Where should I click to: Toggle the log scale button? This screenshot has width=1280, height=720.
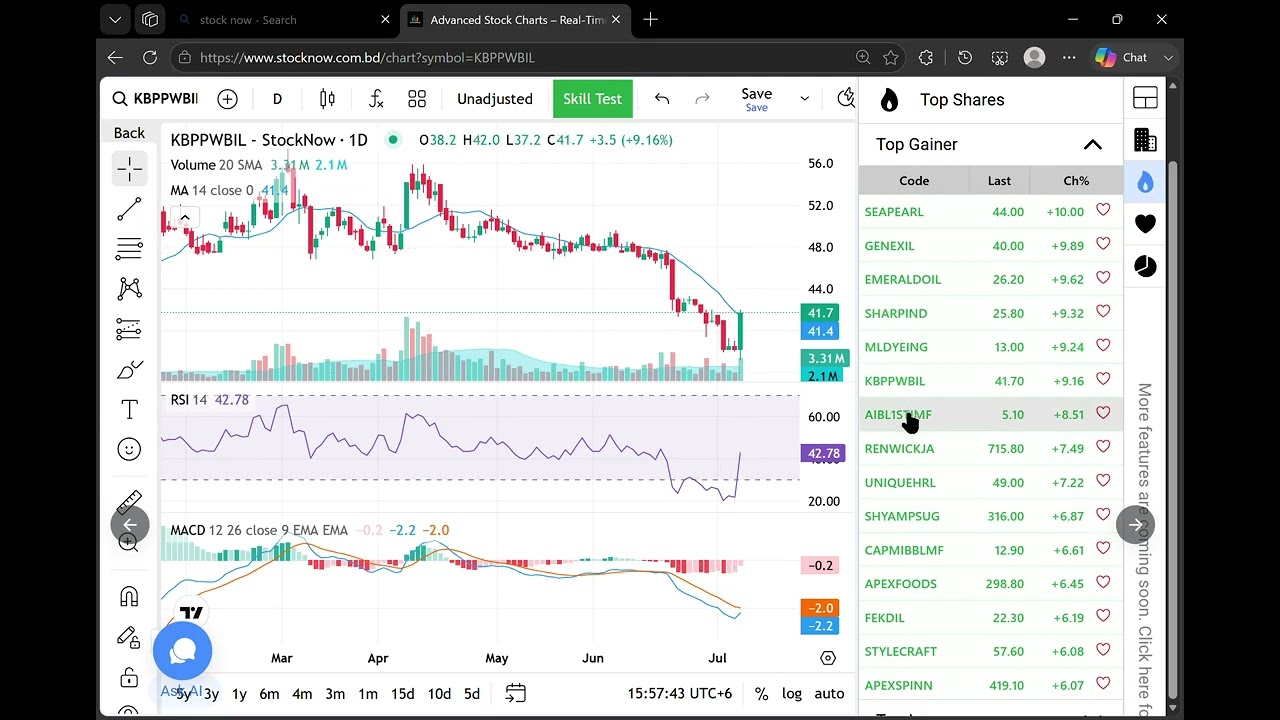pyautogui.click(x=792, y=694)
